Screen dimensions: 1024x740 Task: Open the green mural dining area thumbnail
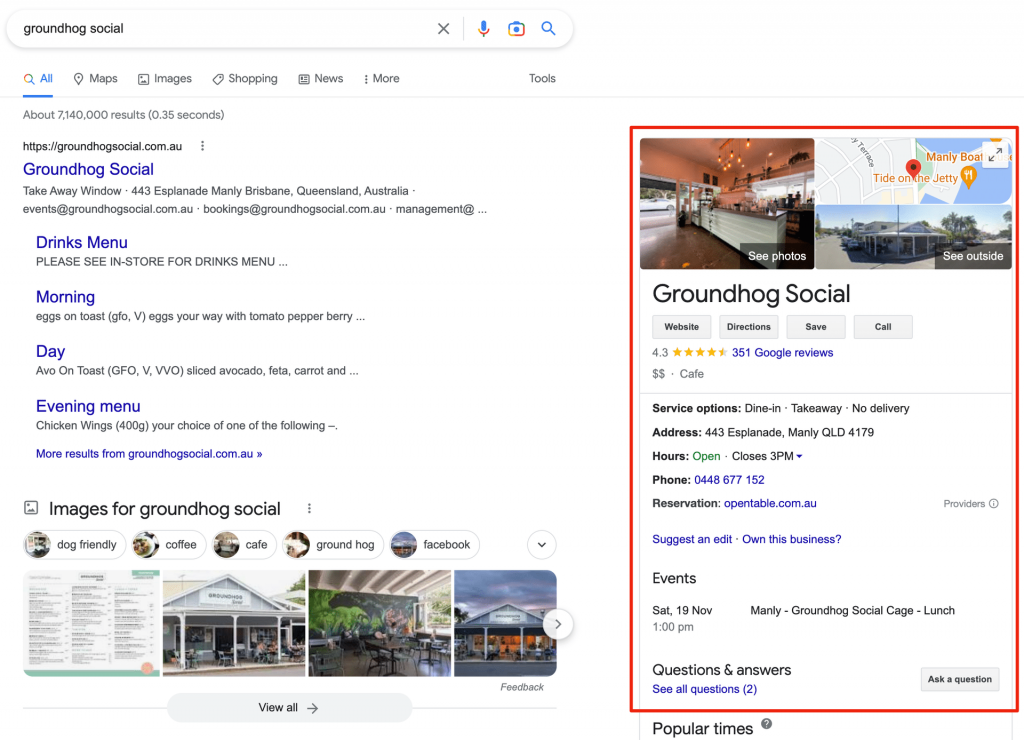point(379,623)
